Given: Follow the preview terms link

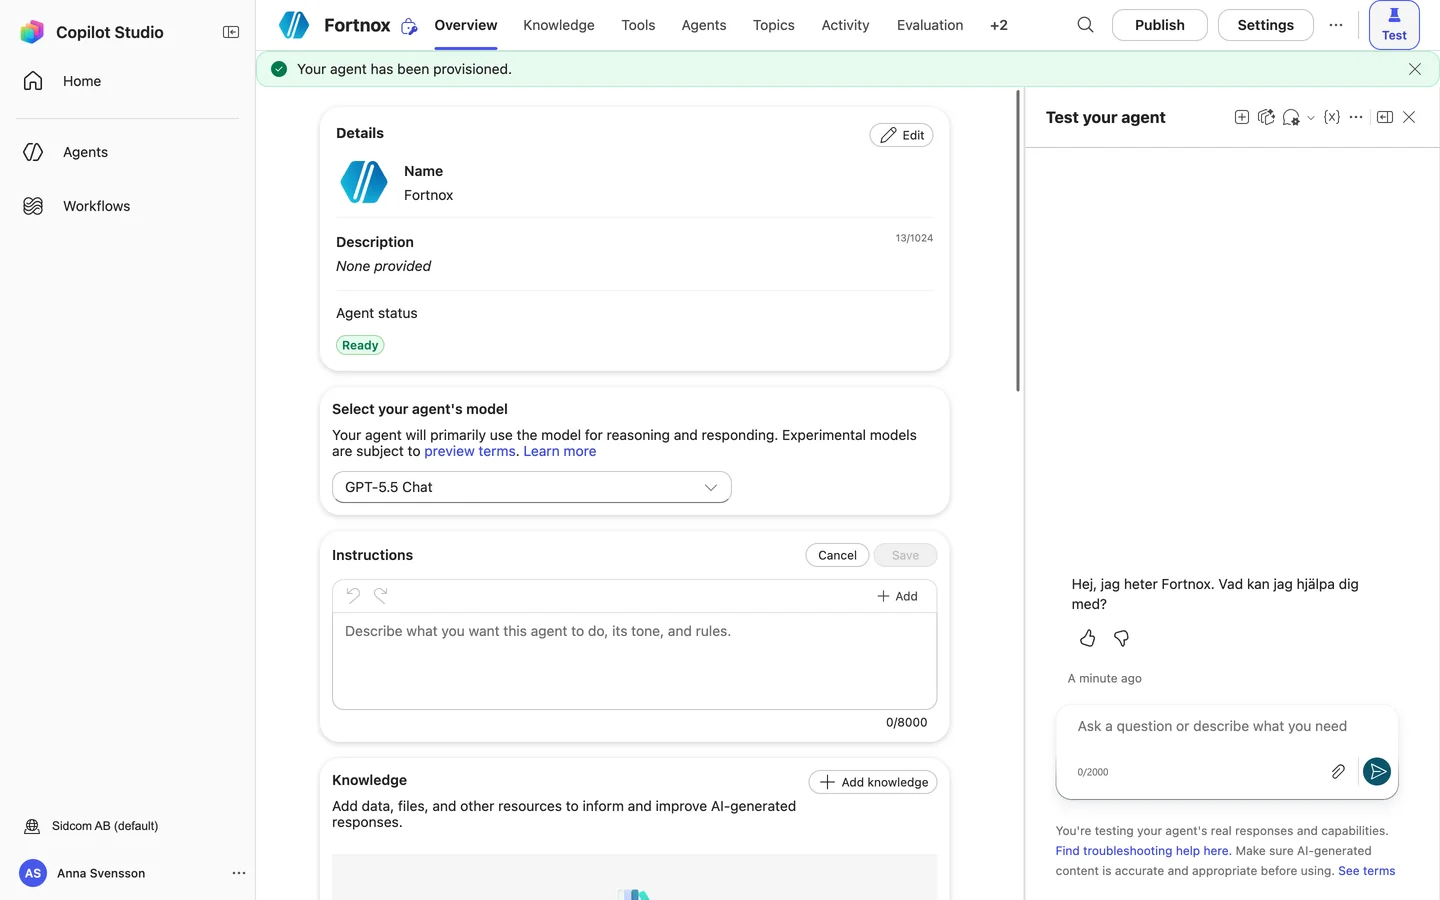Looking at the screenshot, I should (x=470, y=451).
